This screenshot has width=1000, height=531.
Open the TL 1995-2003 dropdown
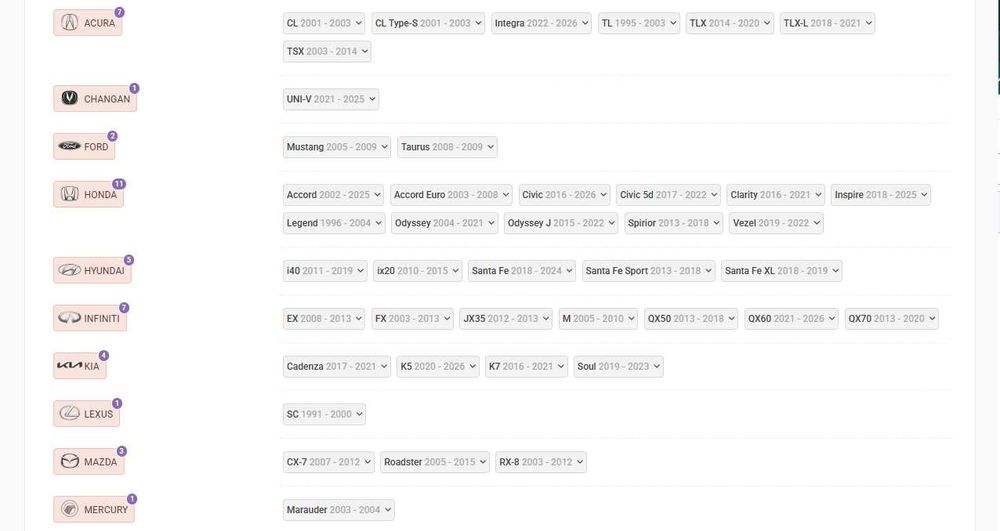638,23
